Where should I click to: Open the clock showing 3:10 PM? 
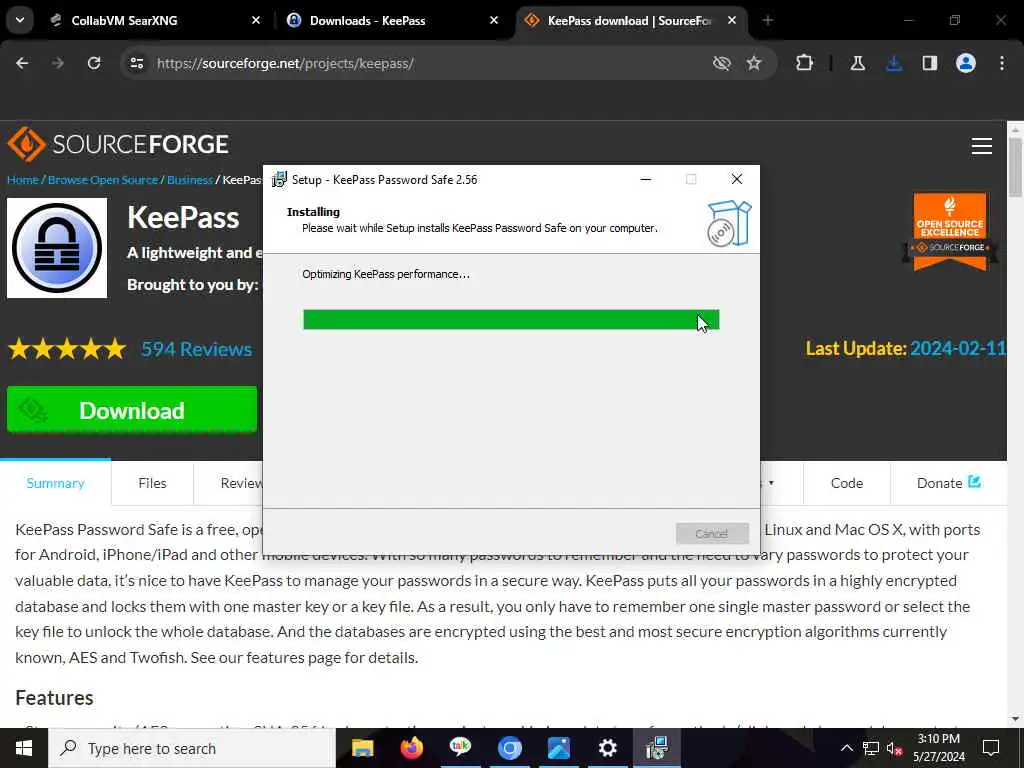tap(939, 748)
